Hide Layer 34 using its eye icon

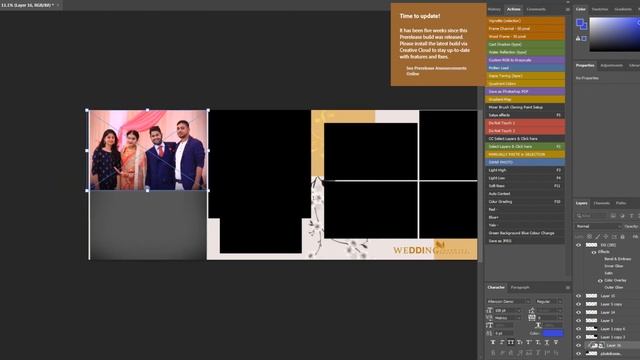coord(578,312)
